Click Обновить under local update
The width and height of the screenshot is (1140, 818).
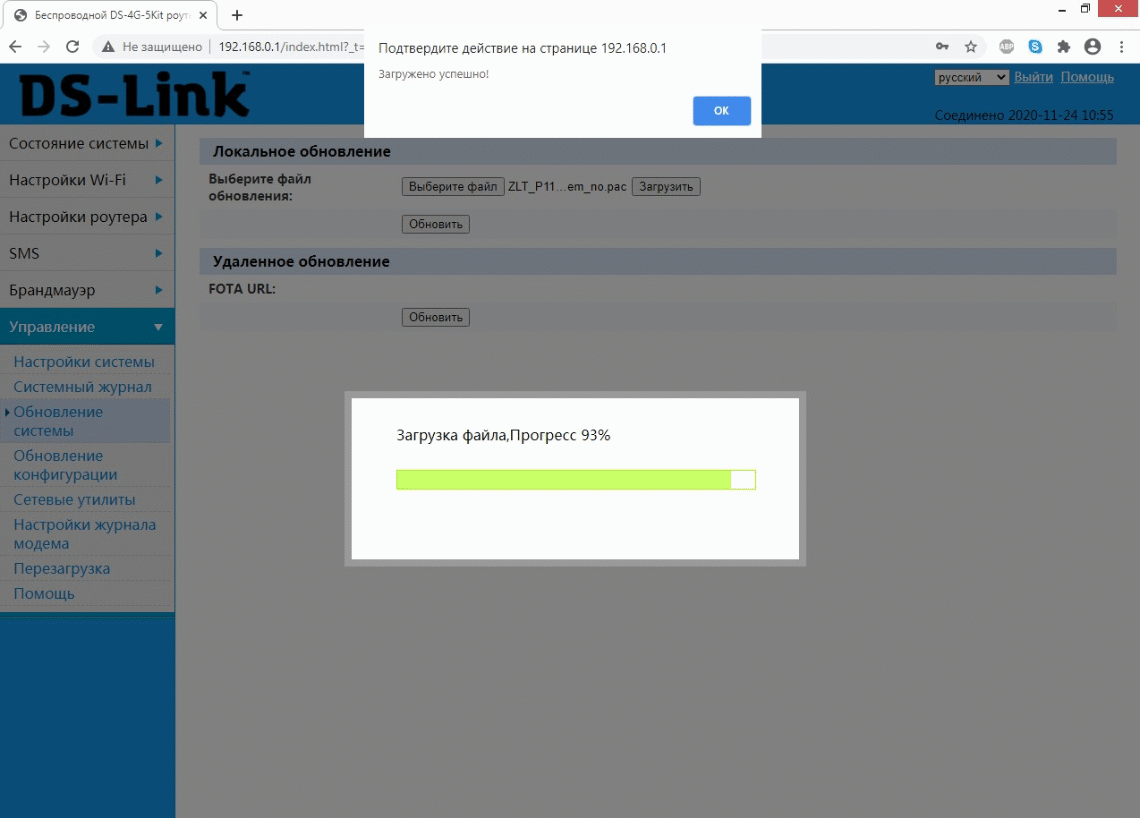tap(435, 224)
